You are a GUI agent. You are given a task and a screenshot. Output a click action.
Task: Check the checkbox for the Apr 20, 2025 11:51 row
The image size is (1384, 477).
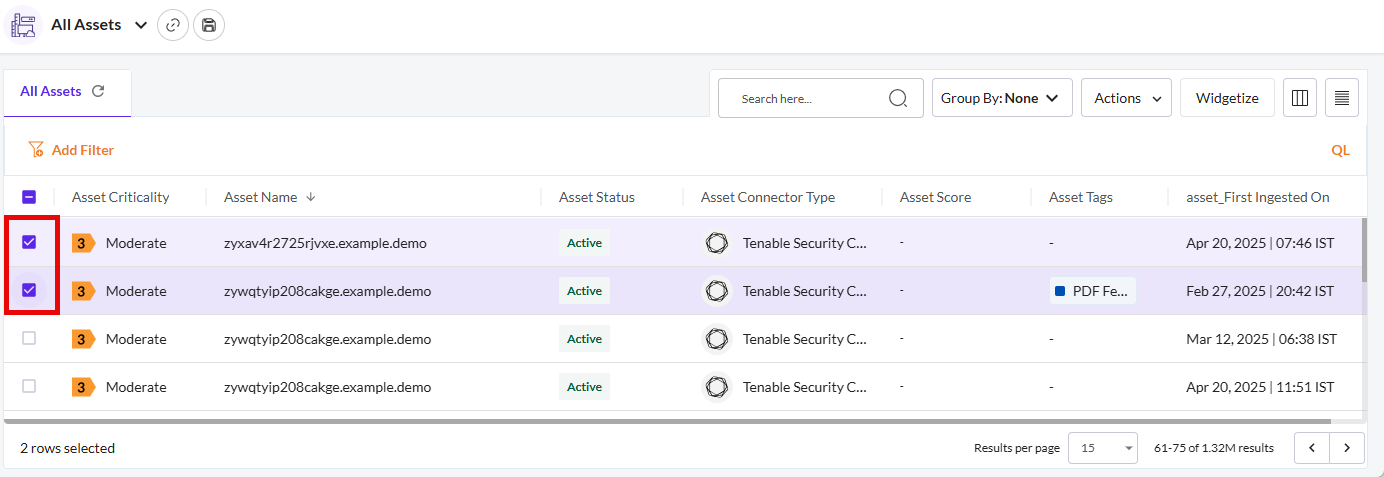29,386
